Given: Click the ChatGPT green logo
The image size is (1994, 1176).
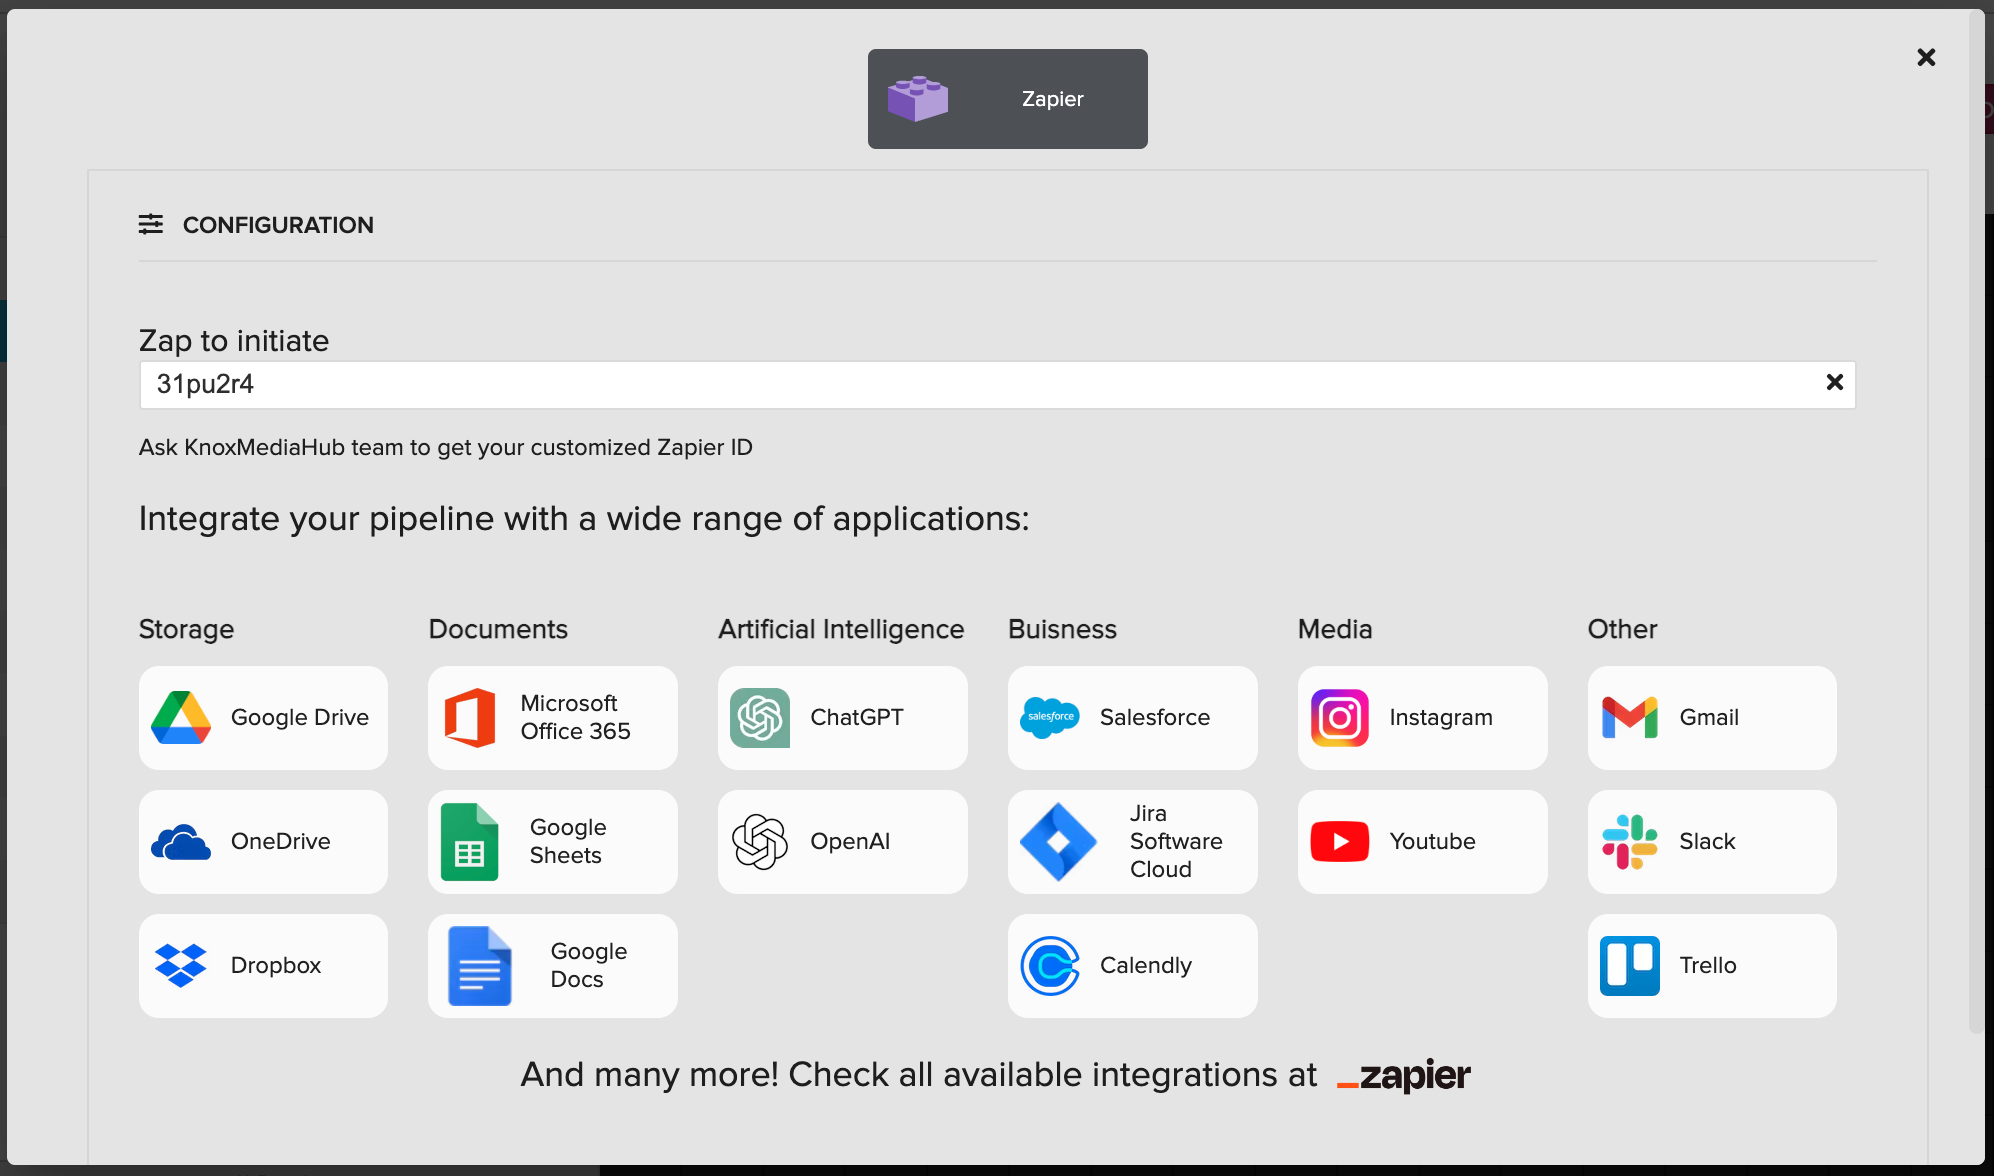Looking at the screenshot, I should pos(760,718).
